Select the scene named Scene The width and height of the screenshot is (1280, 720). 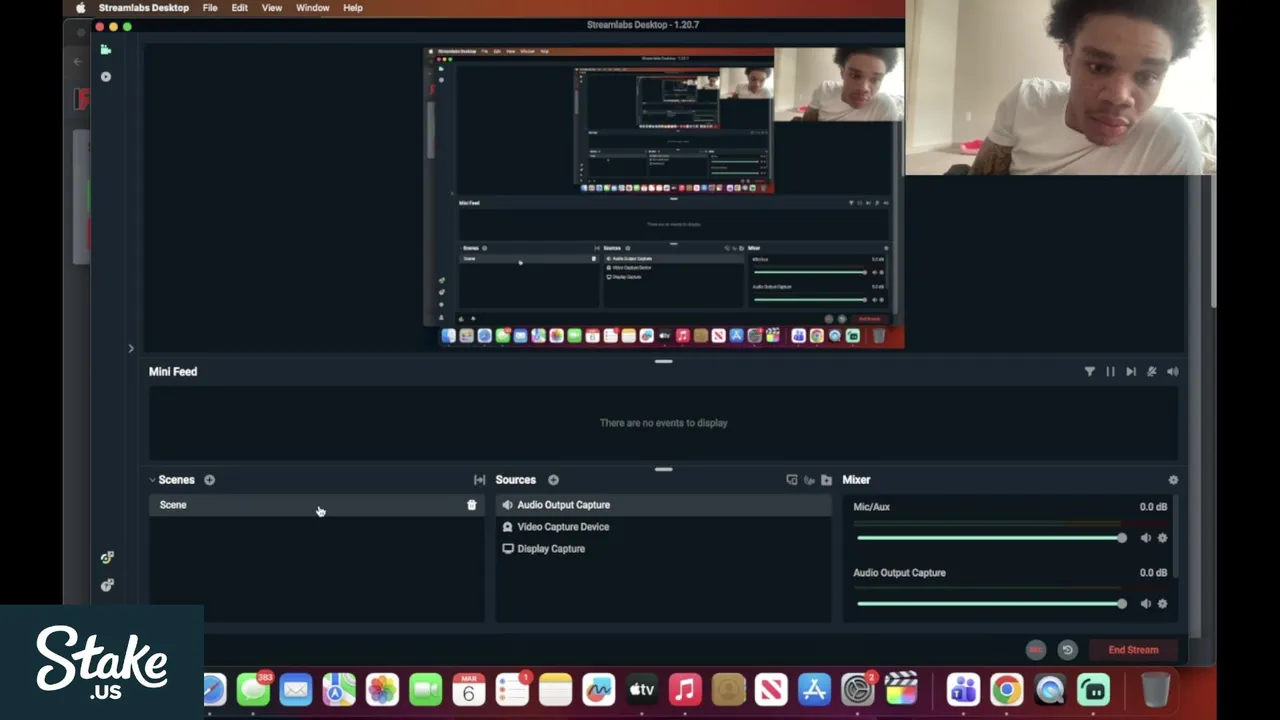coord(317,505)
